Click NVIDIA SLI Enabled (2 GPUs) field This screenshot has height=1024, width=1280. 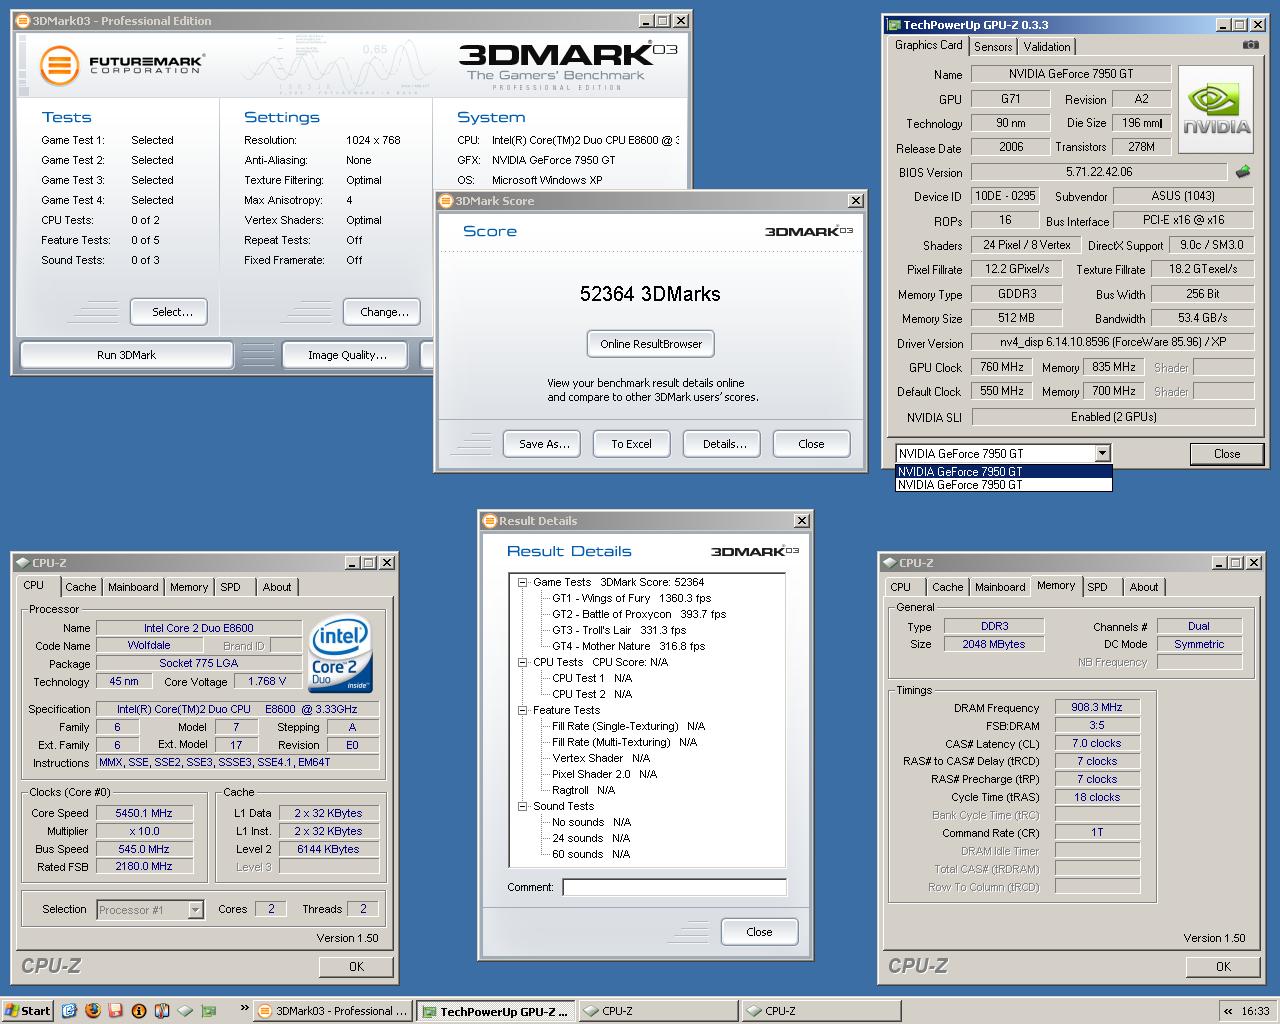[x=1113, y=417]
